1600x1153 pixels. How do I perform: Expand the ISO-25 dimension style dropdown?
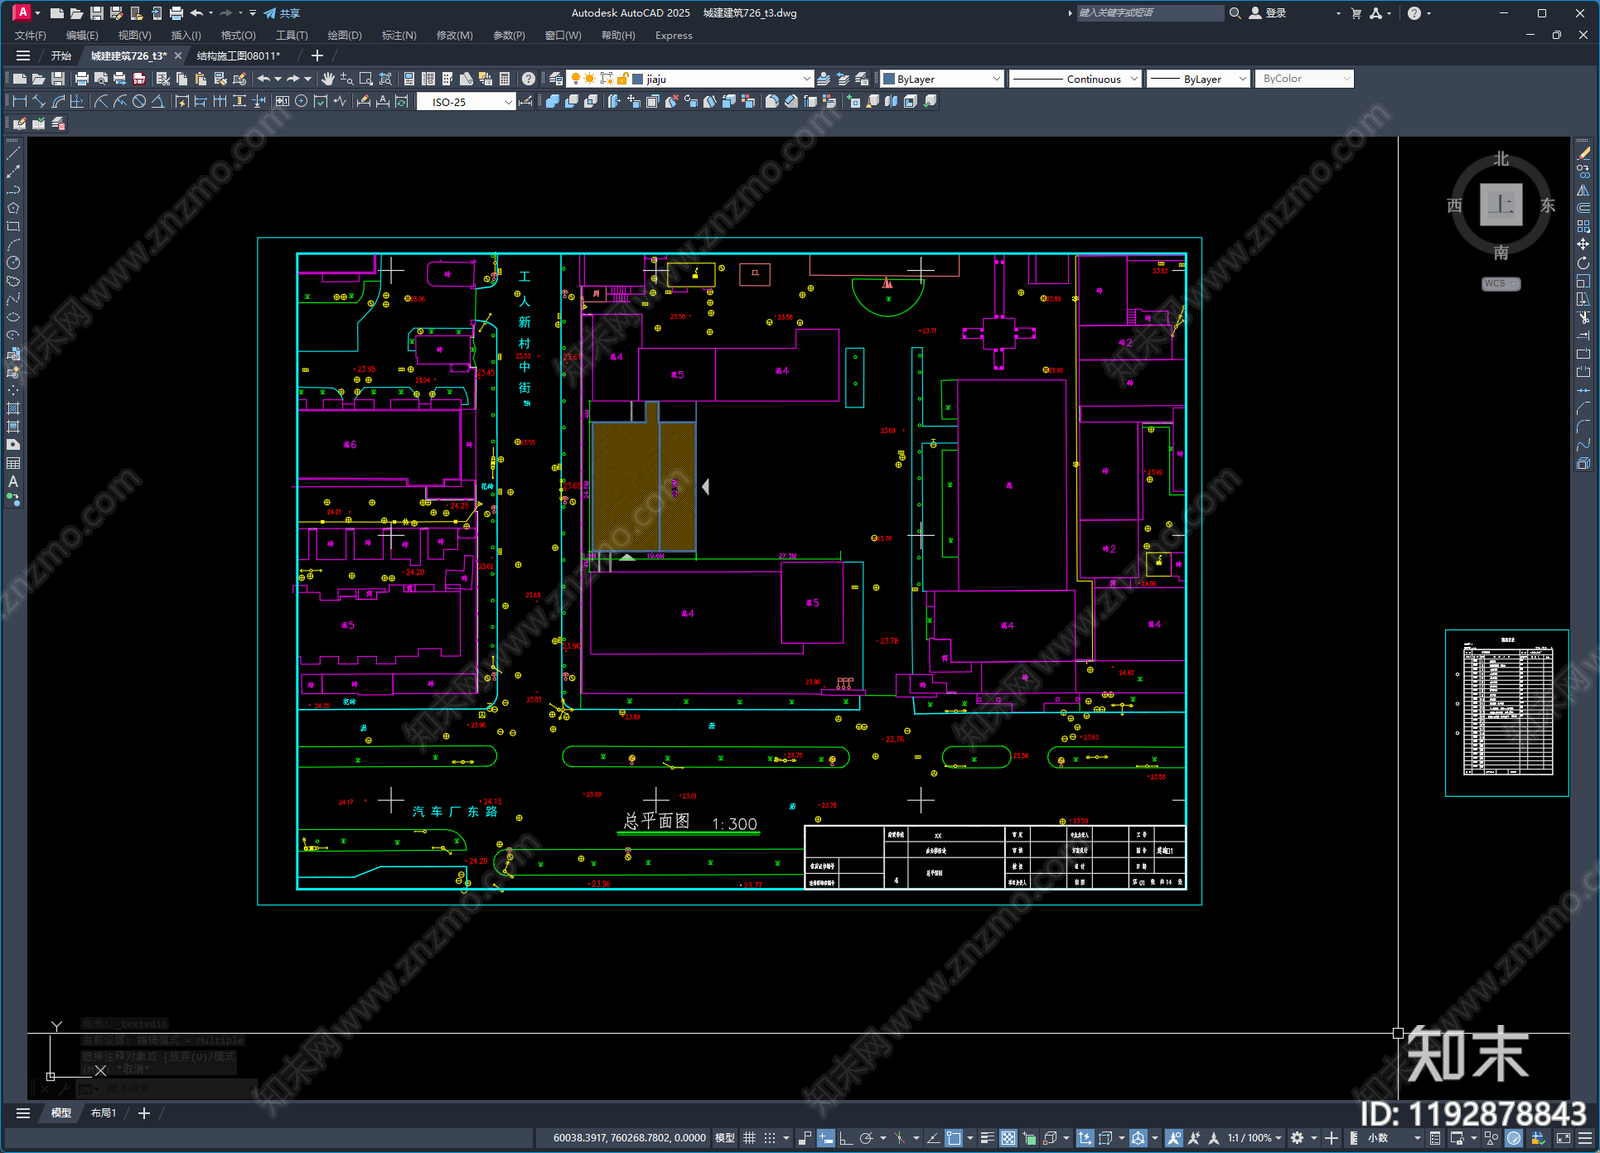[508, 102]
